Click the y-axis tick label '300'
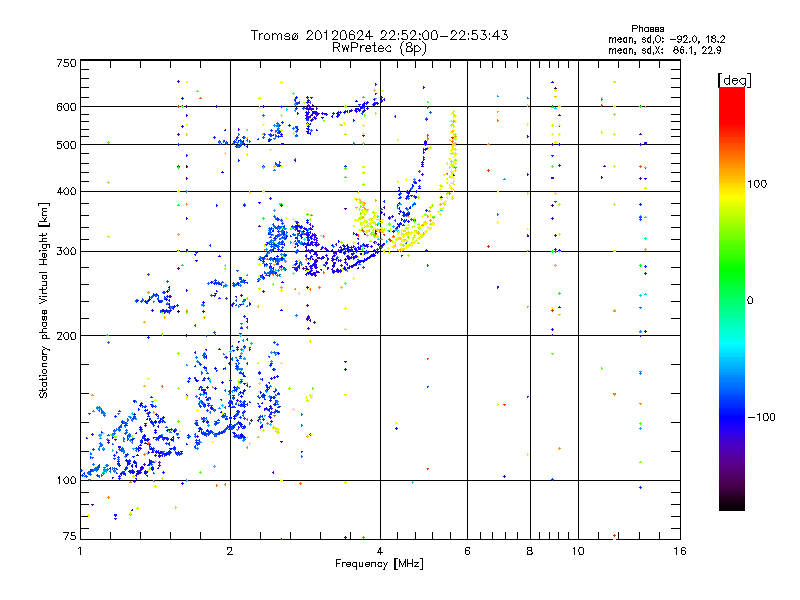 66,252
